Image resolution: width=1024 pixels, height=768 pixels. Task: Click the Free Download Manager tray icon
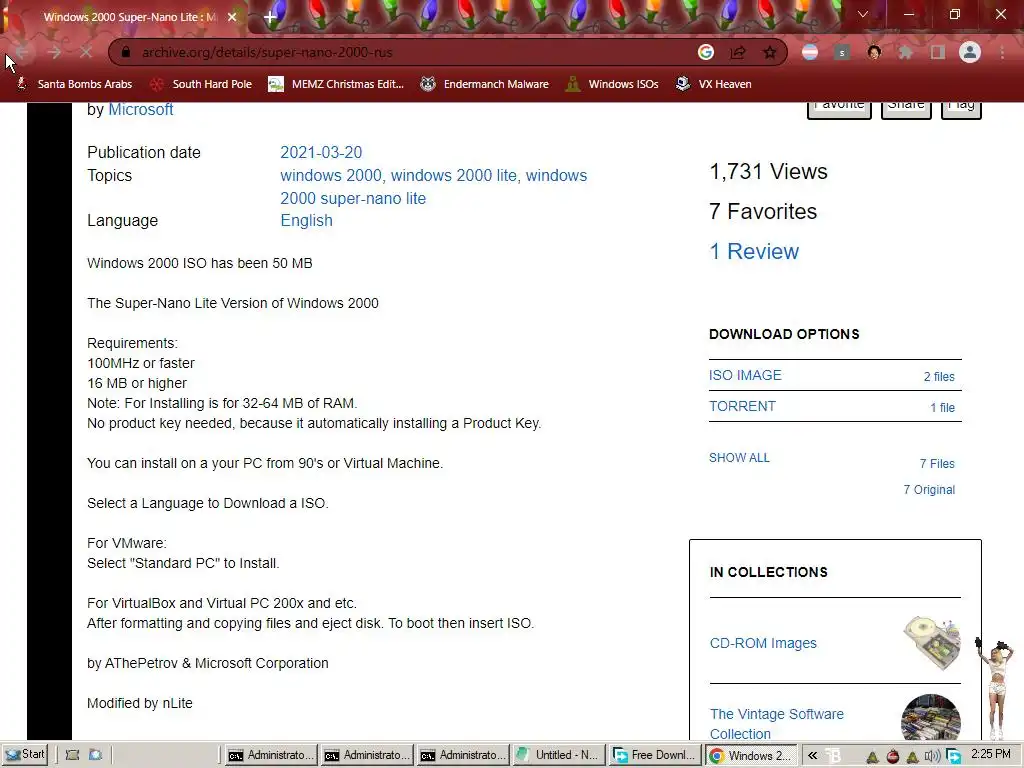tap(953, 757)
